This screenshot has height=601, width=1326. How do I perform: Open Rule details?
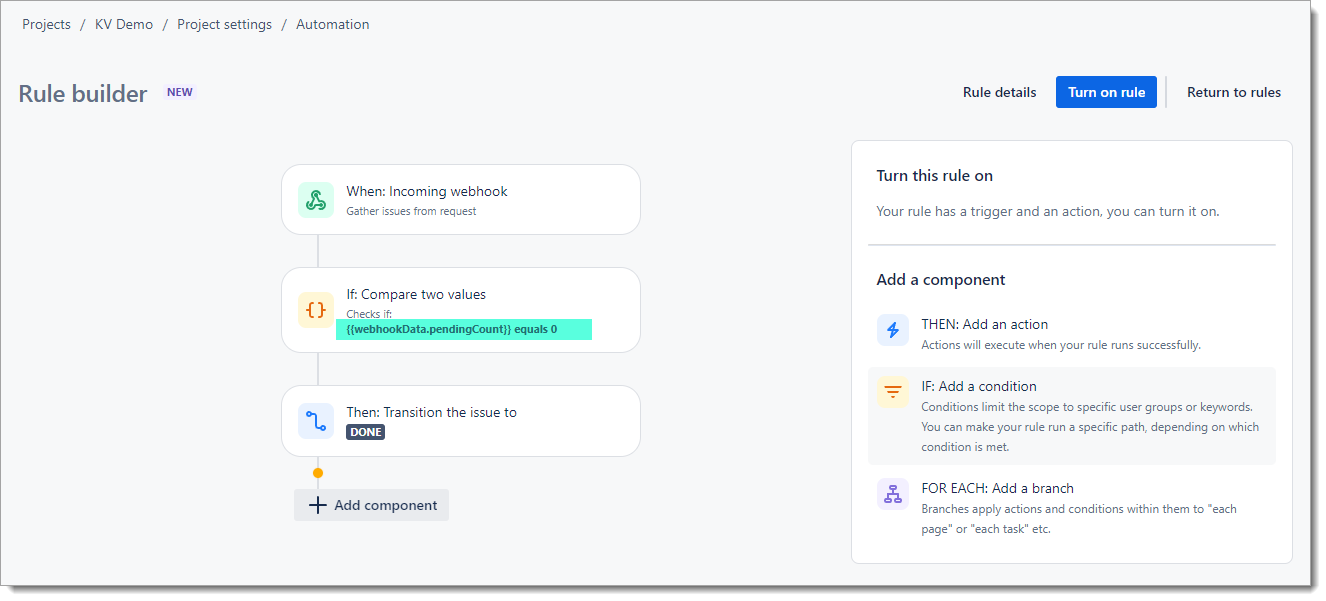pyautogui.click(x=999, y=92)
